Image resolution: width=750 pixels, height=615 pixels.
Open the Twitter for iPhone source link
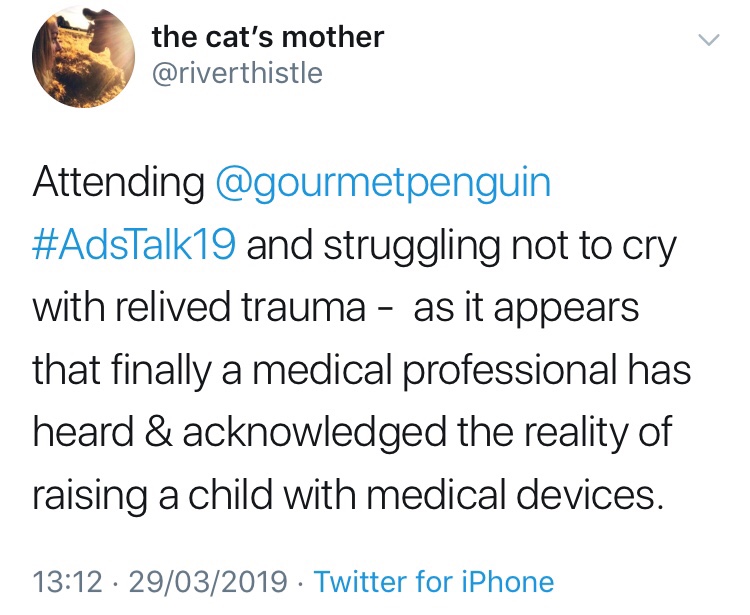433,581
